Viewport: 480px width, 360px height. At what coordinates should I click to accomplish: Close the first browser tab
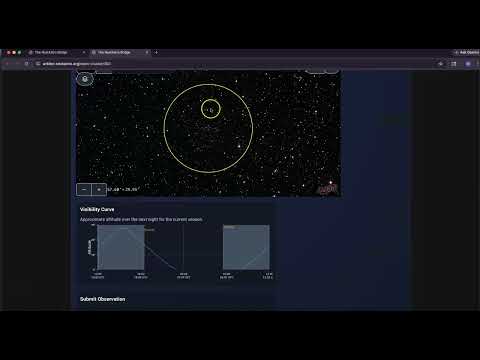[x=84, y=52]
